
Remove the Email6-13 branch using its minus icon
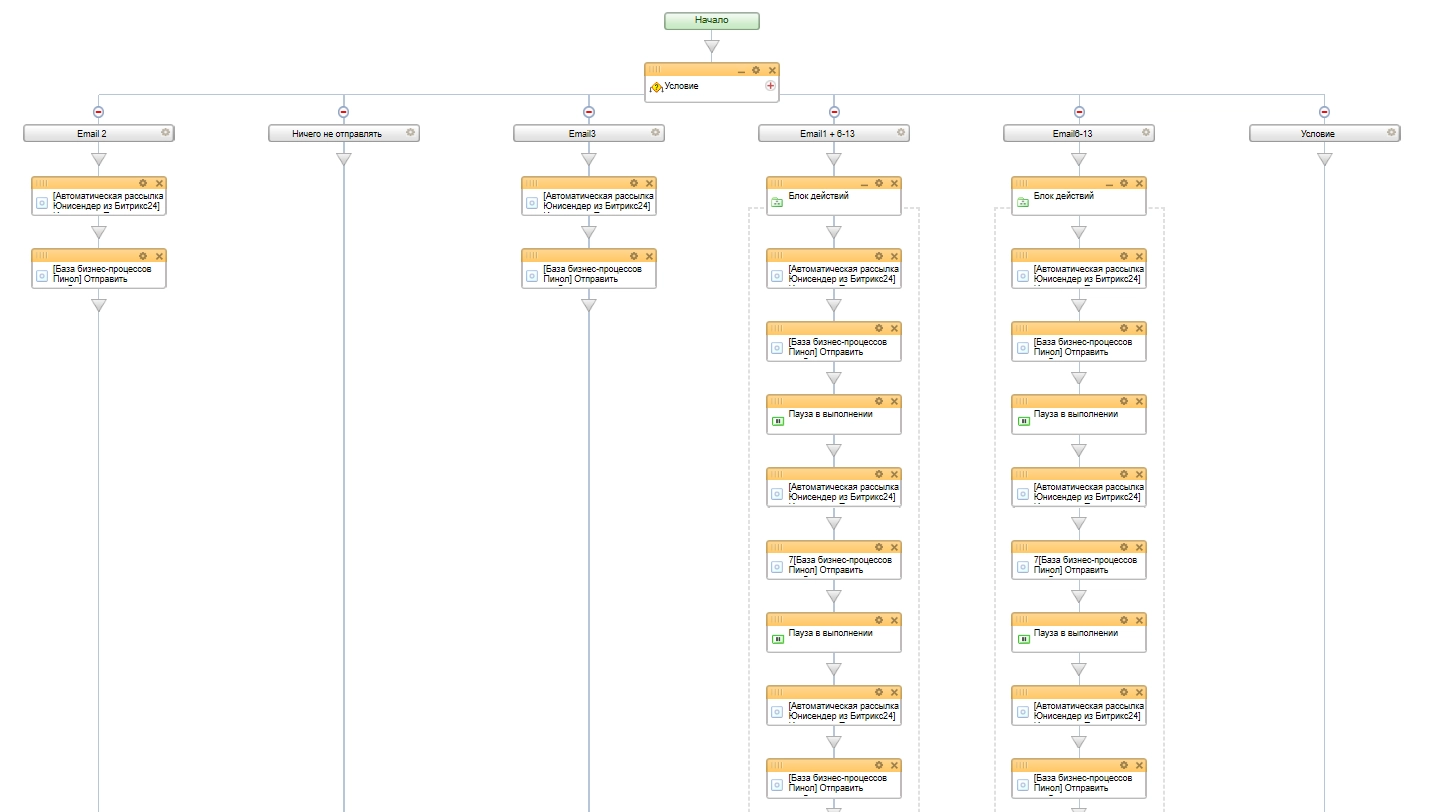1079,112
